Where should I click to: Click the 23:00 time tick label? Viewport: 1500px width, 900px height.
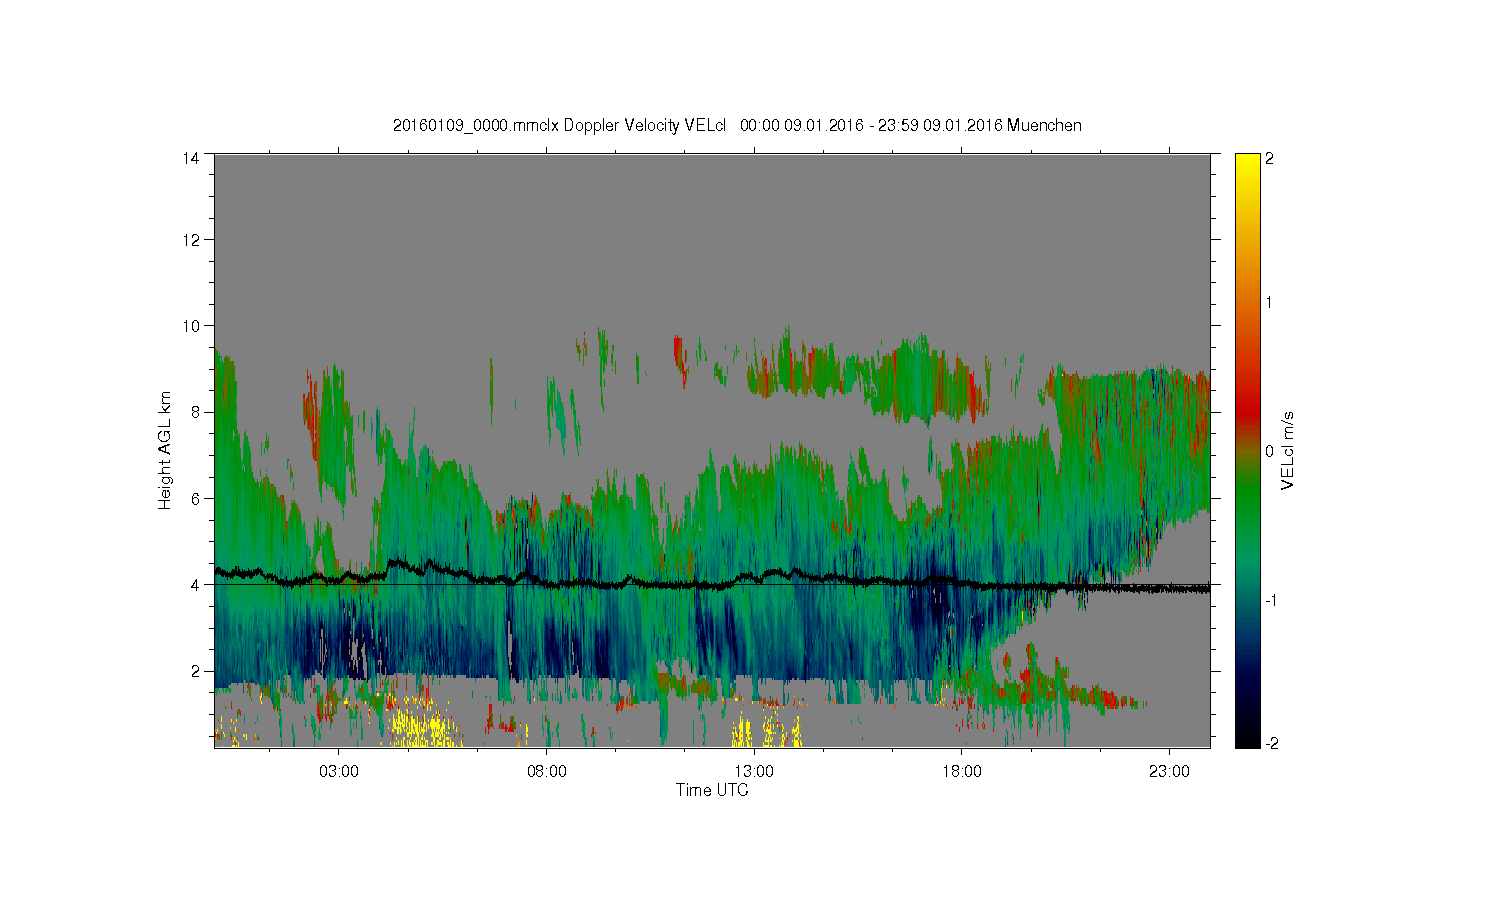1170,772
